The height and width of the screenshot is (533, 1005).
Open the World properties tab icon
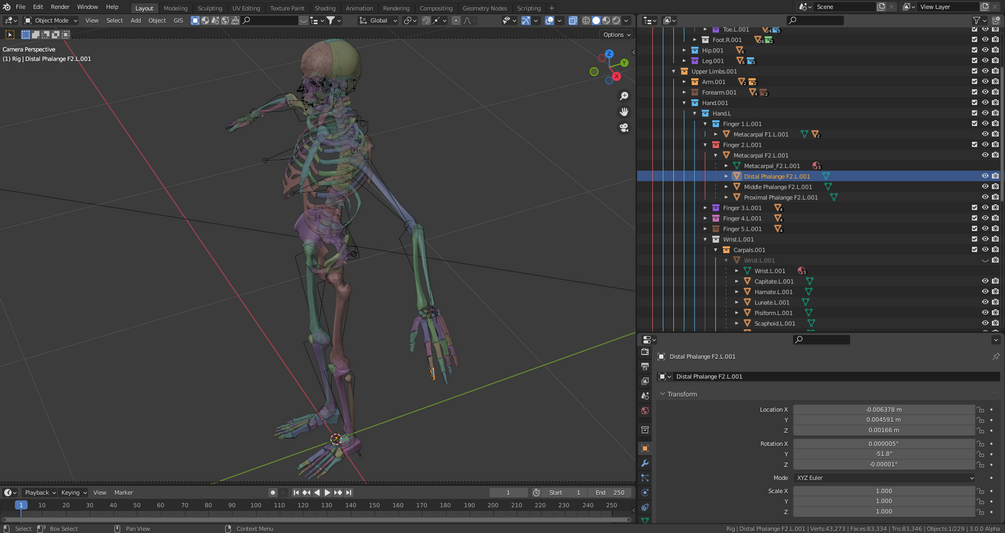(x=645, y=411)
